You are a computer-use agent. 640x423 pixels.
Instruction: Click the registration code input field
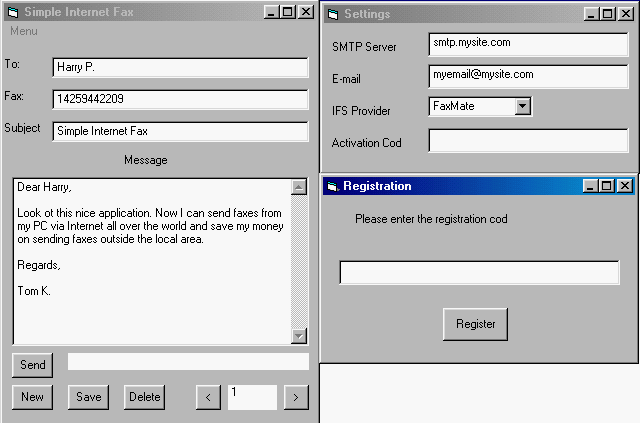(480, 272)
